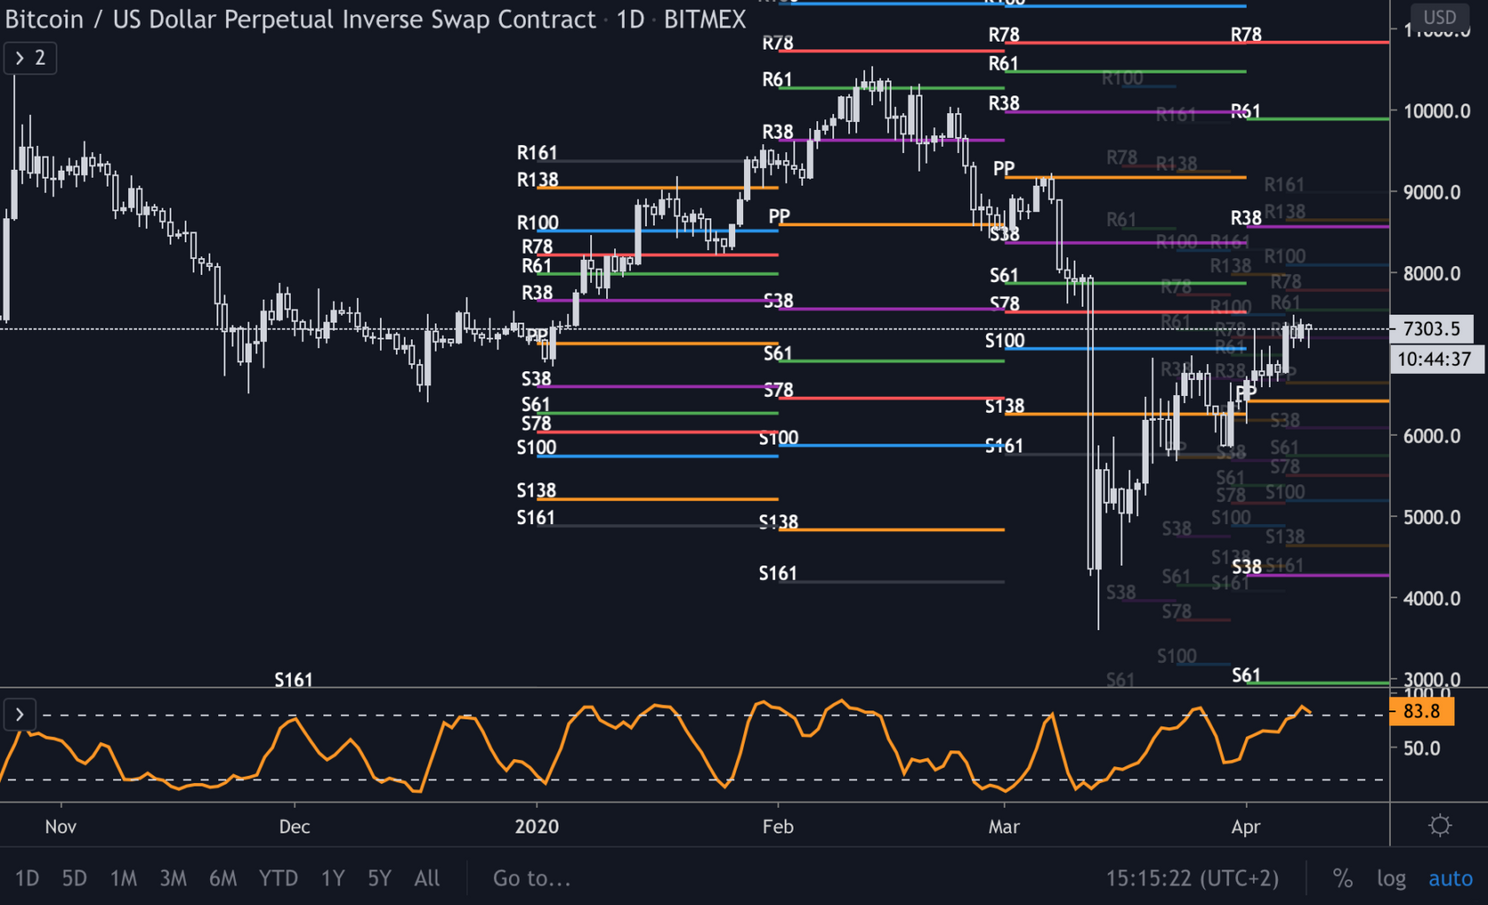Image resolution: width=1488 pixels, height=905 pixels.
Task: Toggle log scale mode
Action: [1391, 878]
